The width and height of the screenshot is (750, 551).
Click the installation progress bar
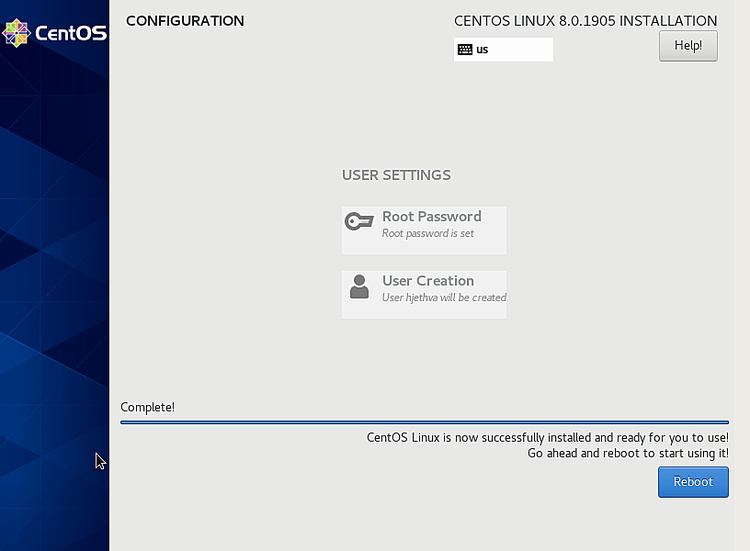pyautogui.click(x=424, y=422)
